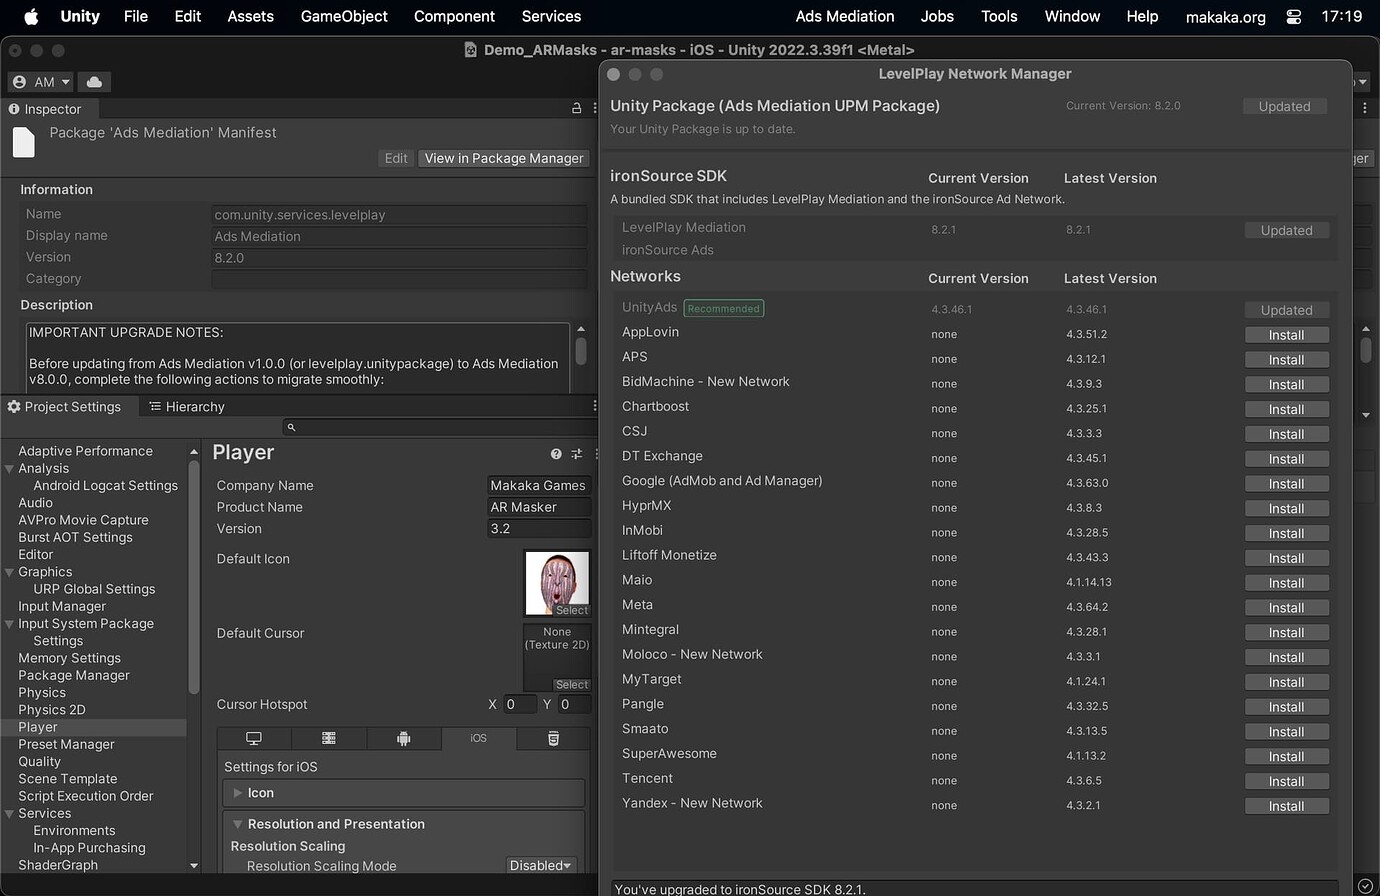Screen dimensions: 1380x896
Task: Open the Player settings help icon
Action: point(555,453)
